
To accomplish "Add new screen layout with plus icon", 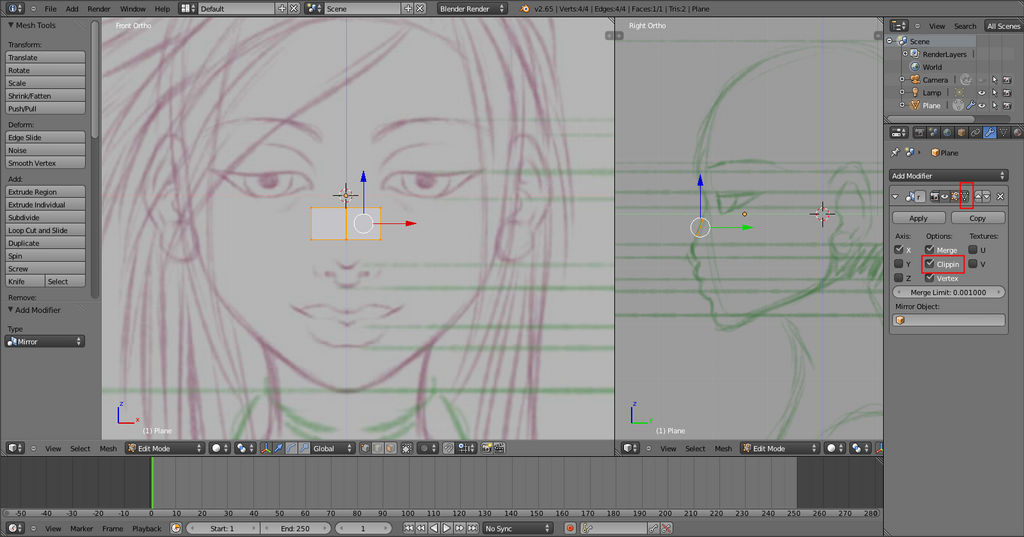I will click(x=281, y=8).
